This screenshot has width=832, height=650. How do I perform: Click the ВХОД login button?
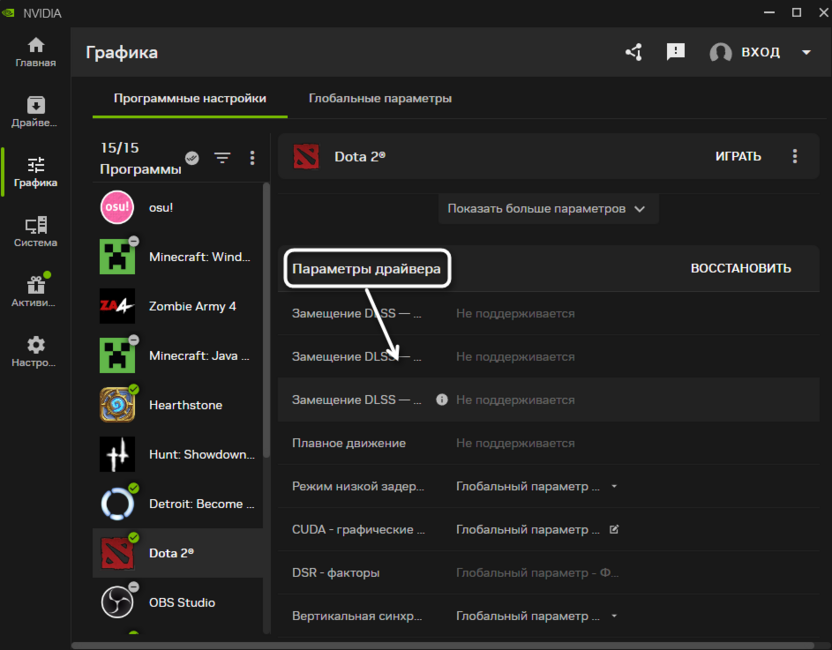pos(760,52)
